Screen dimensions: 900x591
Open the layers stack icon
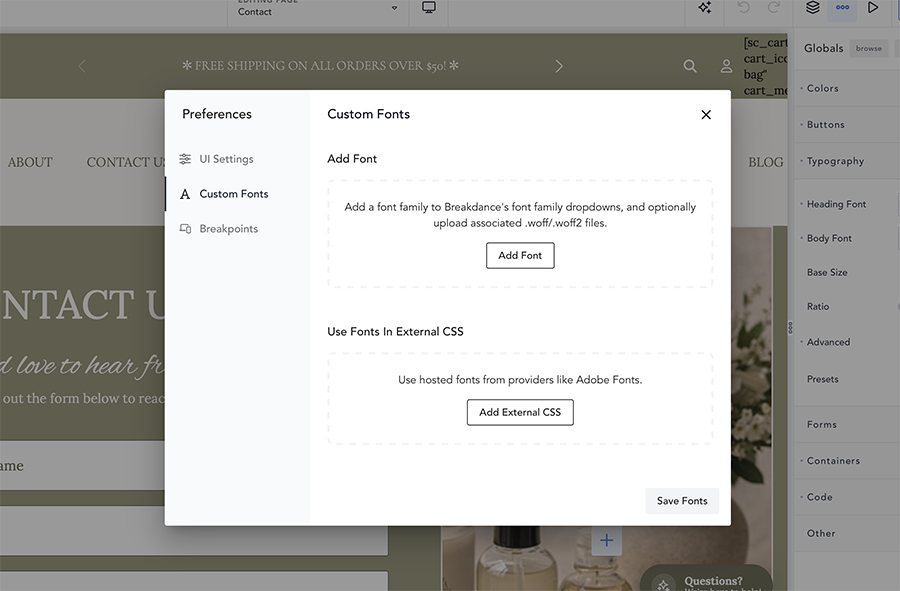tap(813, 8)
